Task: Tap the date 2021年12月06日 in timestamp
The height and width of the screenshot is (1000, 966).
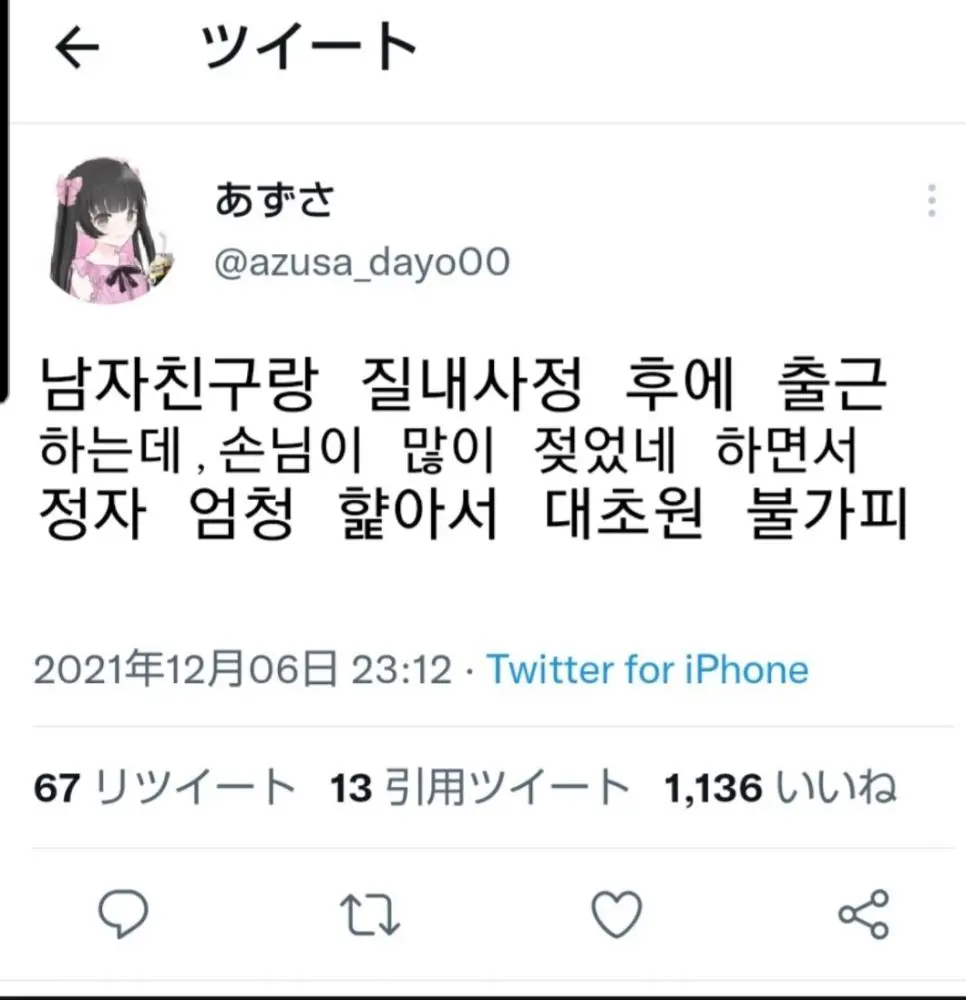Action: [x=185, y=669]
